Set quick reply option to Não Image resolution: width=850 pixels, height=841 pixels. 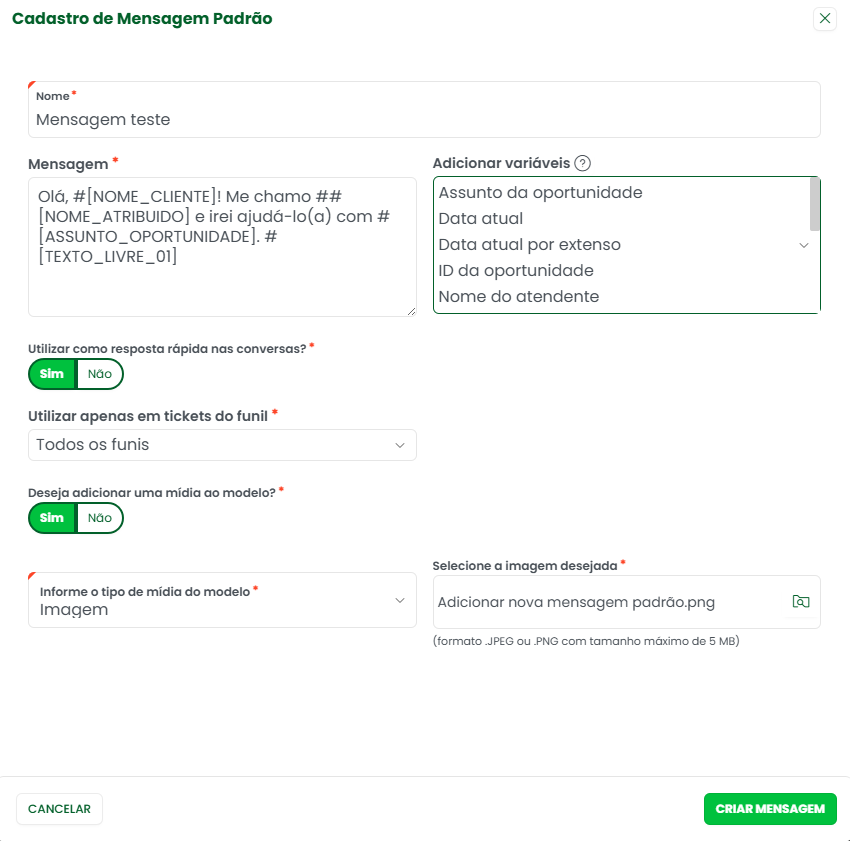click(100, 374)
